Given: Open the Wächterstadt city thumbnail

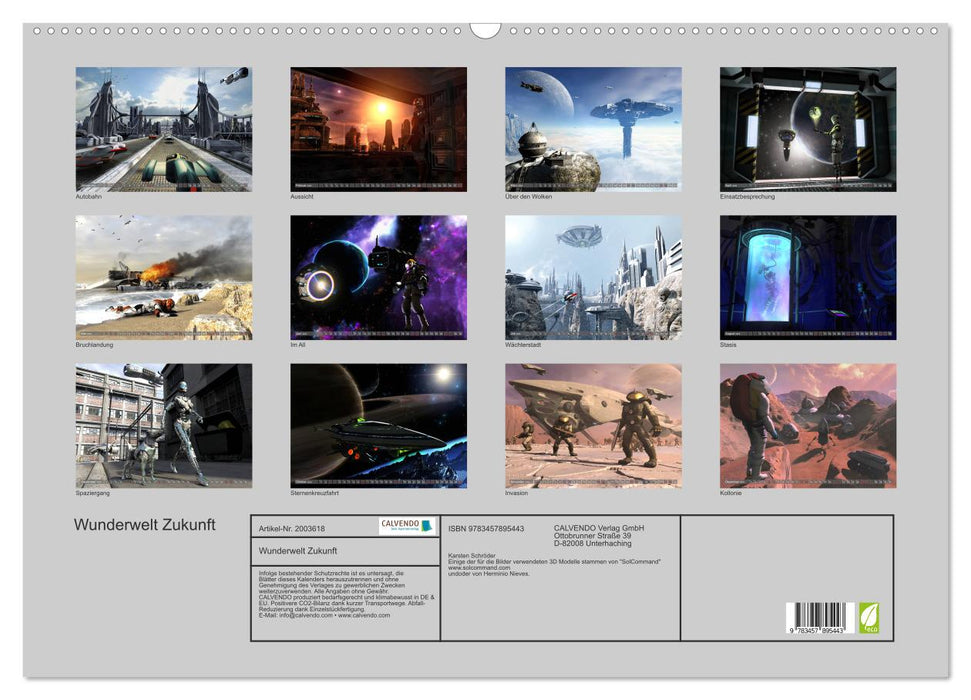Looking at the screenshot, I should (x=593, y=277).
